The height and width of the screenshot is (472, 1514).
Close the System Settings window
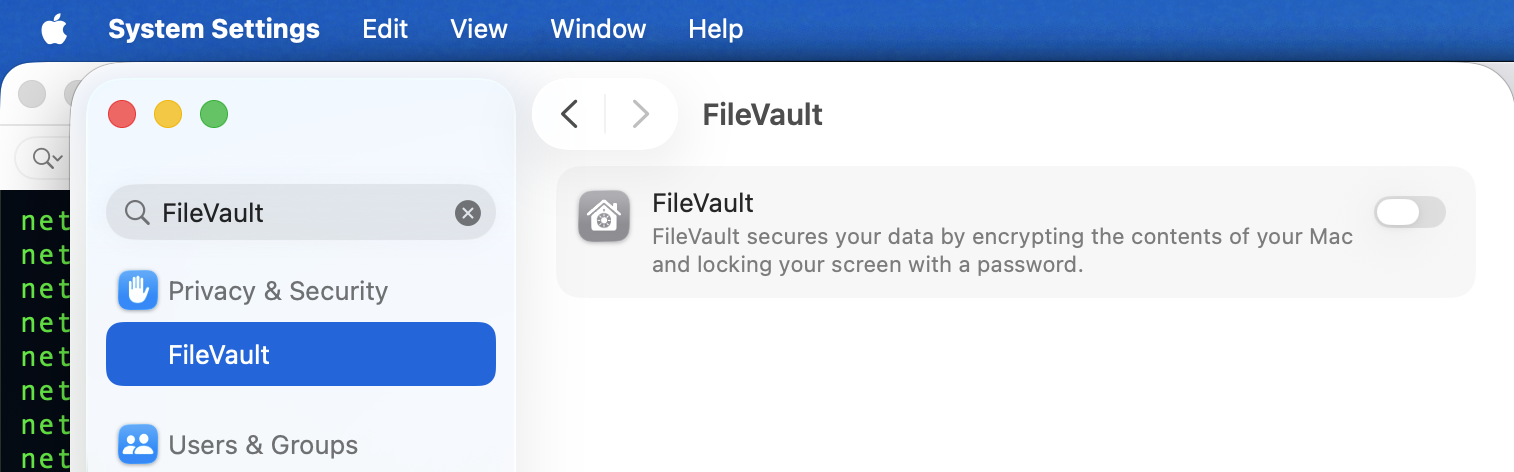122,114
